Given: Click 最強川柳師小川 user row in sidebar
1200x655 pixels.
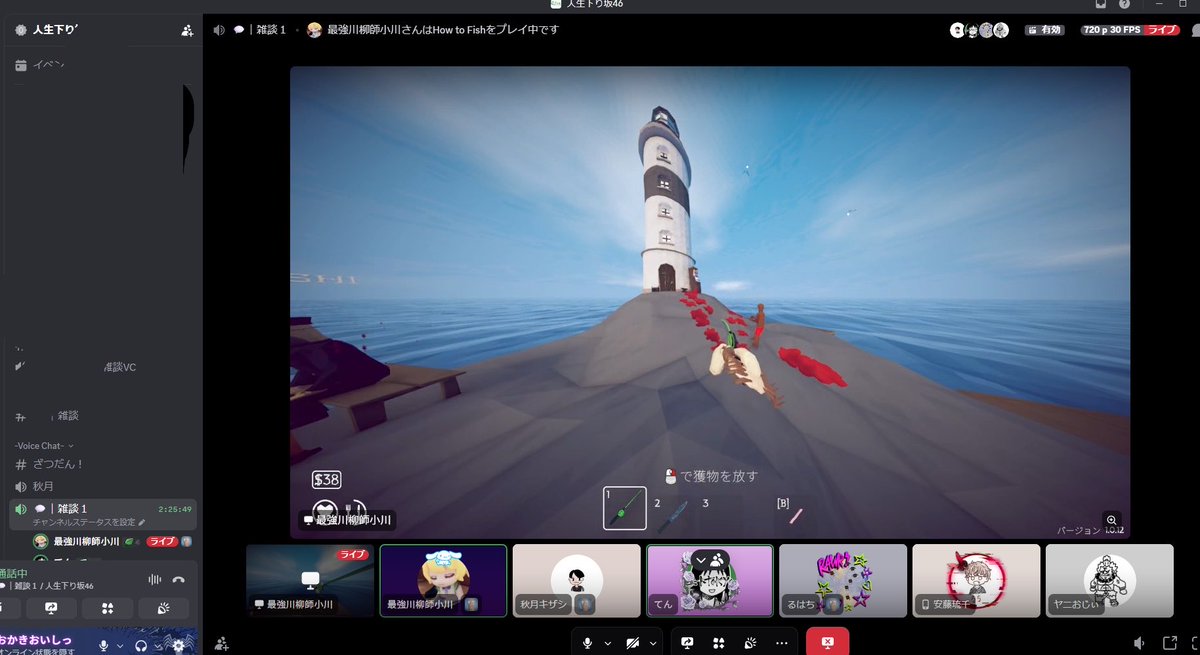Looking at the screenshot, I should tap(113, 541).
